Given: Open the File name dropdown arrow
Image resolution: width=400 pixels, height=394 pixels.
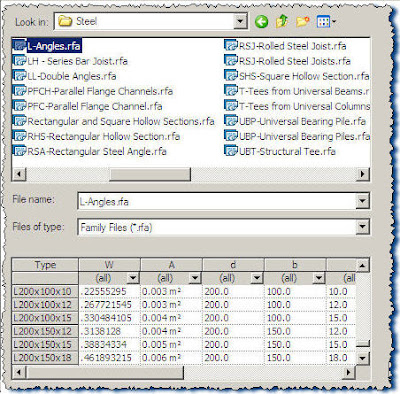Looking at the screenshot, I should pos(362,201).
